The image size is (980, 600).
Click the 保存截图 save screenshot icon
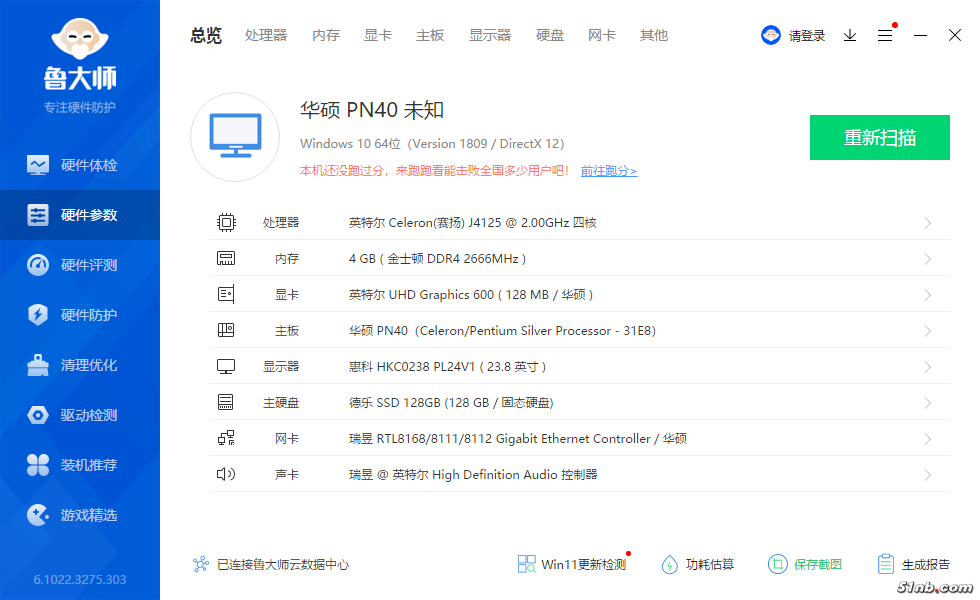[777, 564]
